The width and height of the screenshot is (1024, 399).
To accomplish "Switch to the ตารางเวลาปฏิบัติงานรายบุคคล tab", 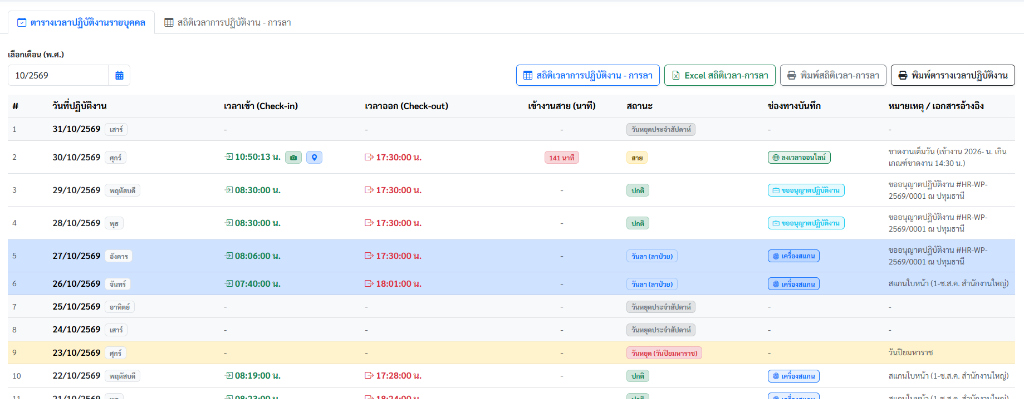I will pyautogui.click(x=82, y=22).
